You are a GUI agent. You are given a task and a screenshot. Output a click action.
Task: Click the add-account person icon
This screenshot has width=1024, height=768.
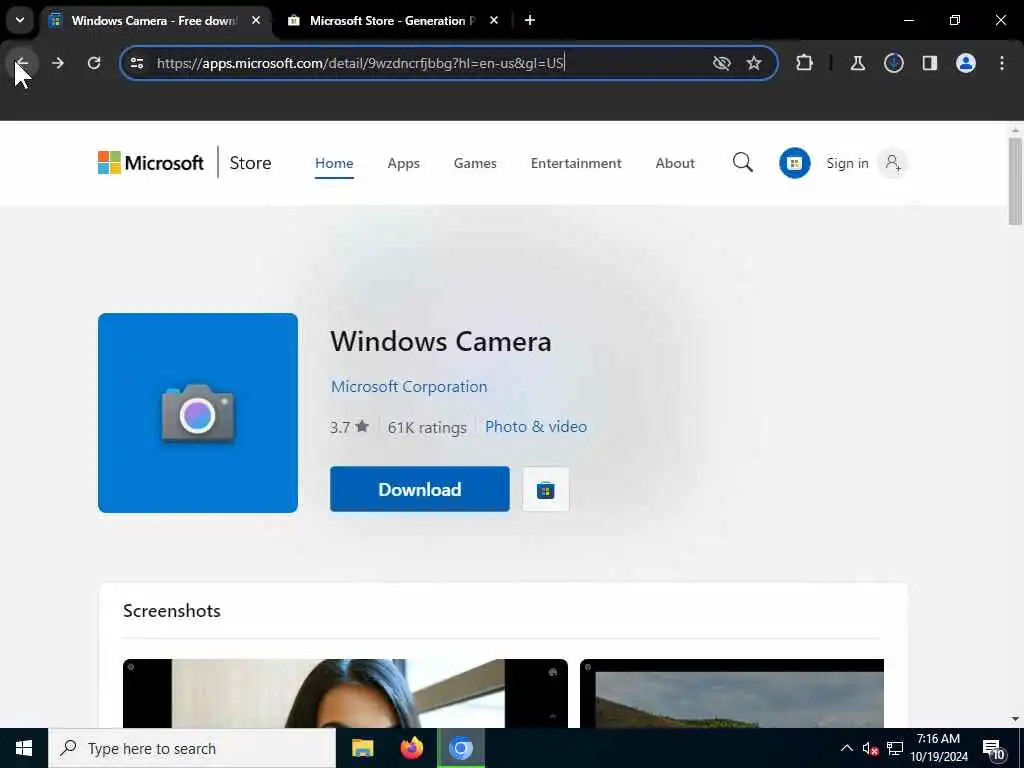pyautogui.click(x=893, y=163)
